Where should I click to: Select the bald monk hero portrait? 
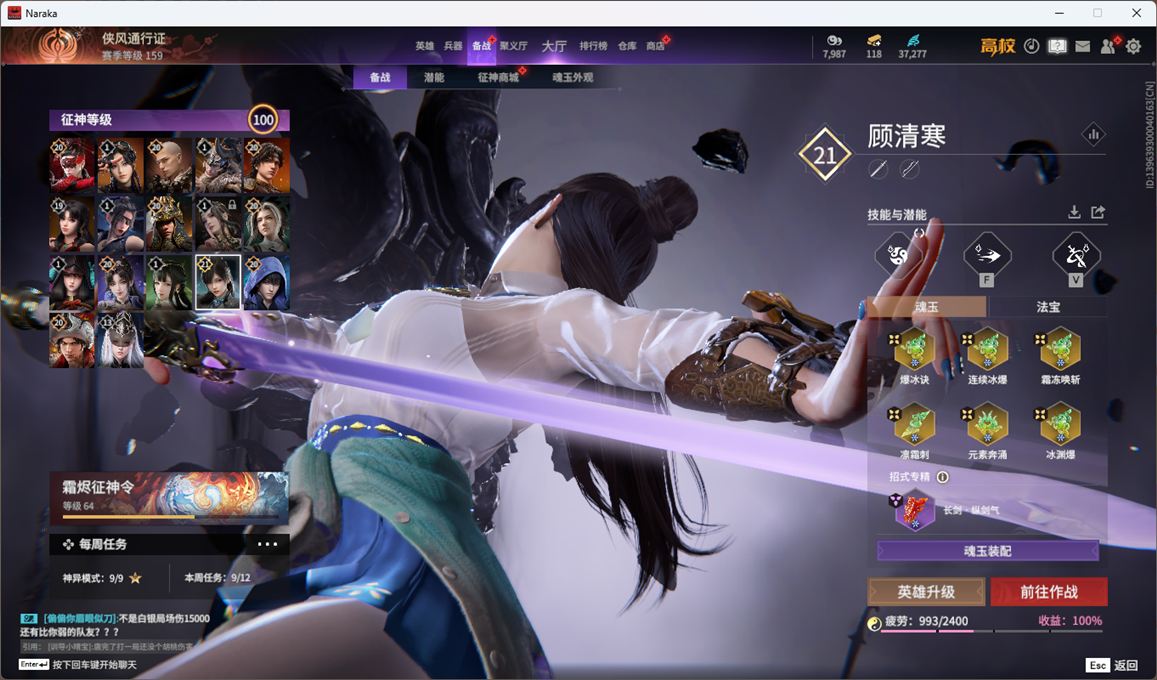tap(169, 165)
